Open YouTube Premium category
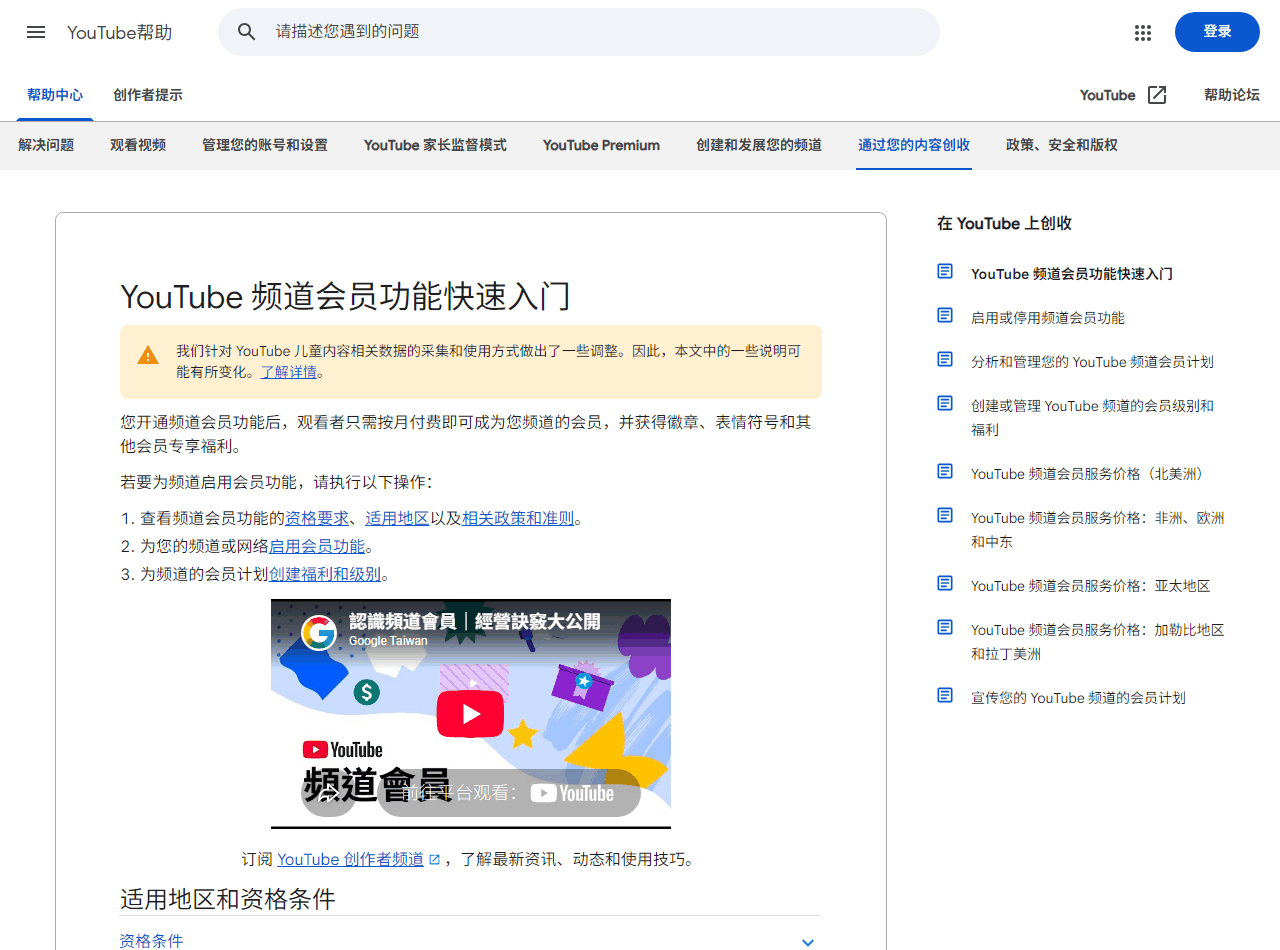 point(601,145)
